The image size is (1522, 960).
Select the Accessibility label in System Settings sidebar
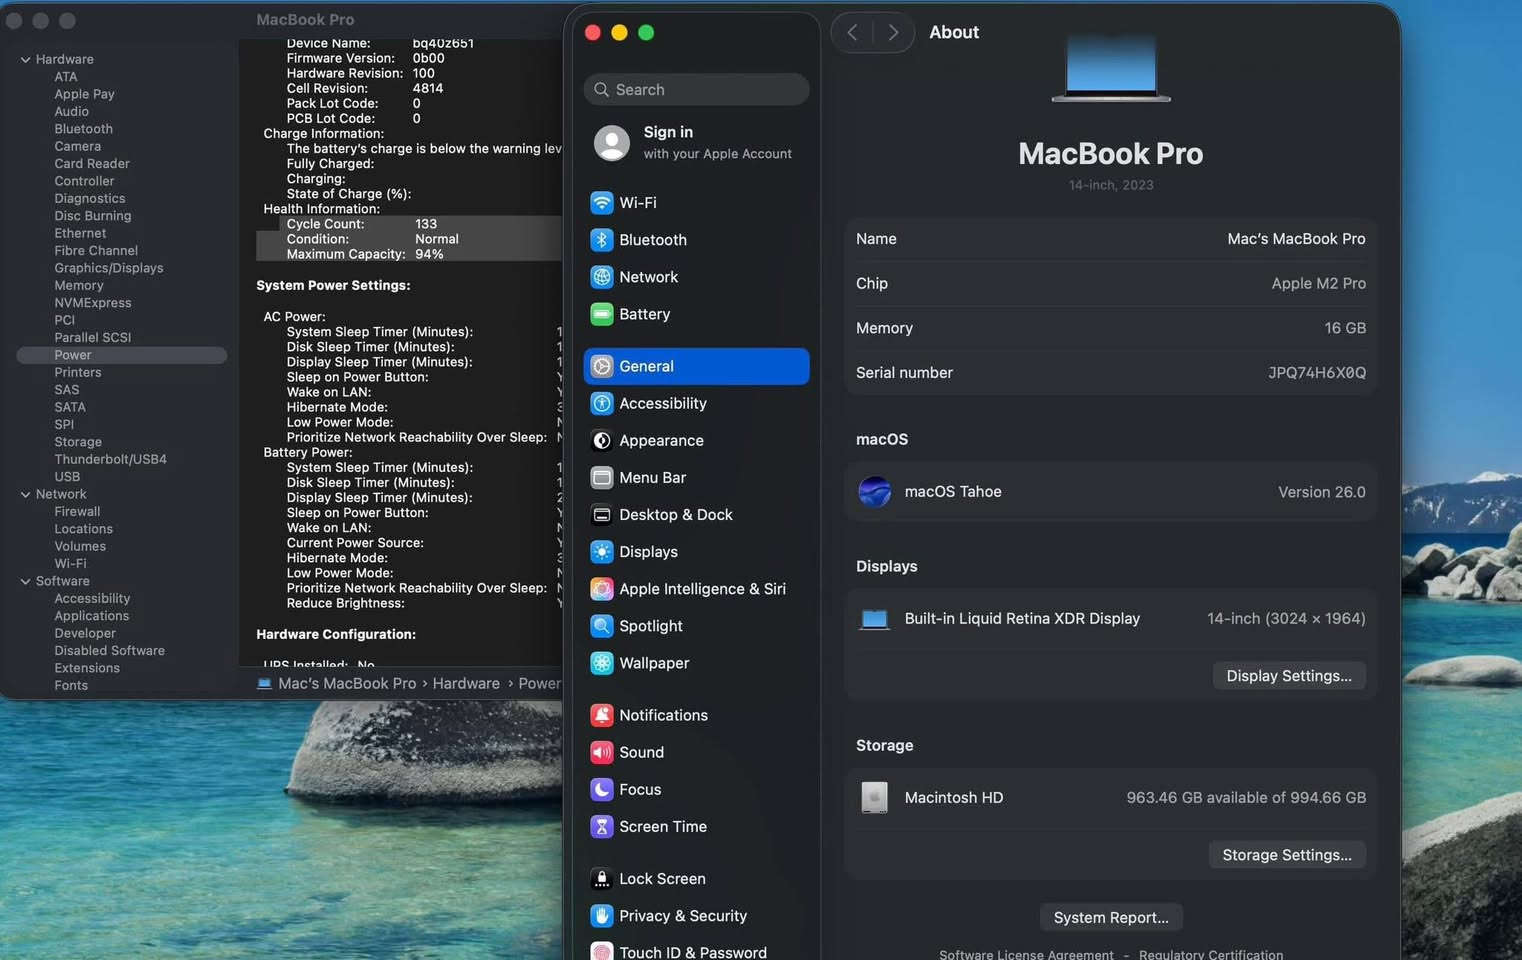(x=663, y=403)
